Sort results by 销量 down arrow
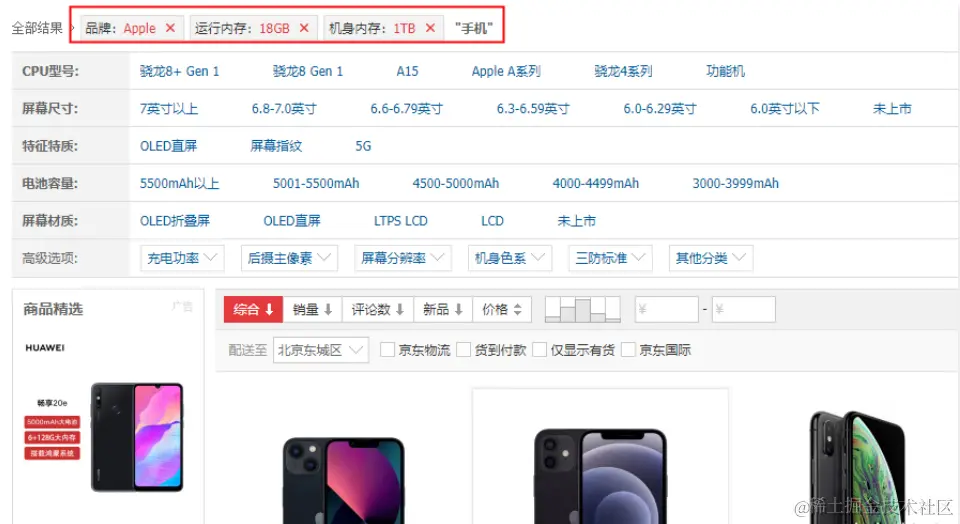This screenshot has height=524, width=960. (312, 310)
